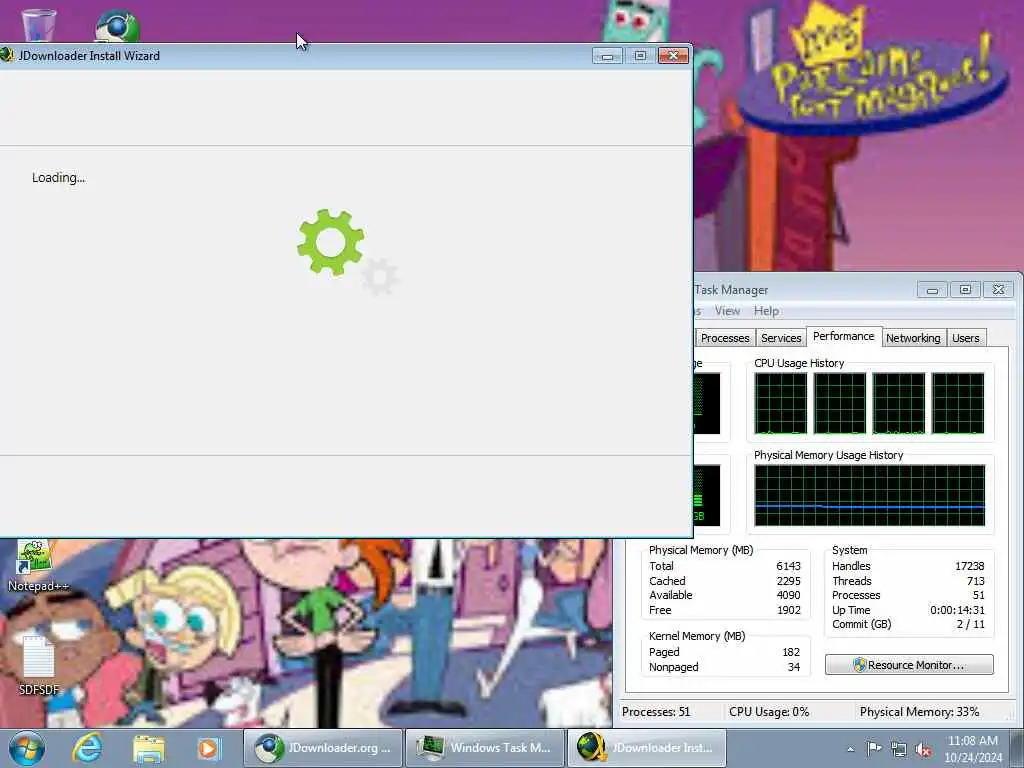Click Physical Memory Usage History graph

[869, 495]
